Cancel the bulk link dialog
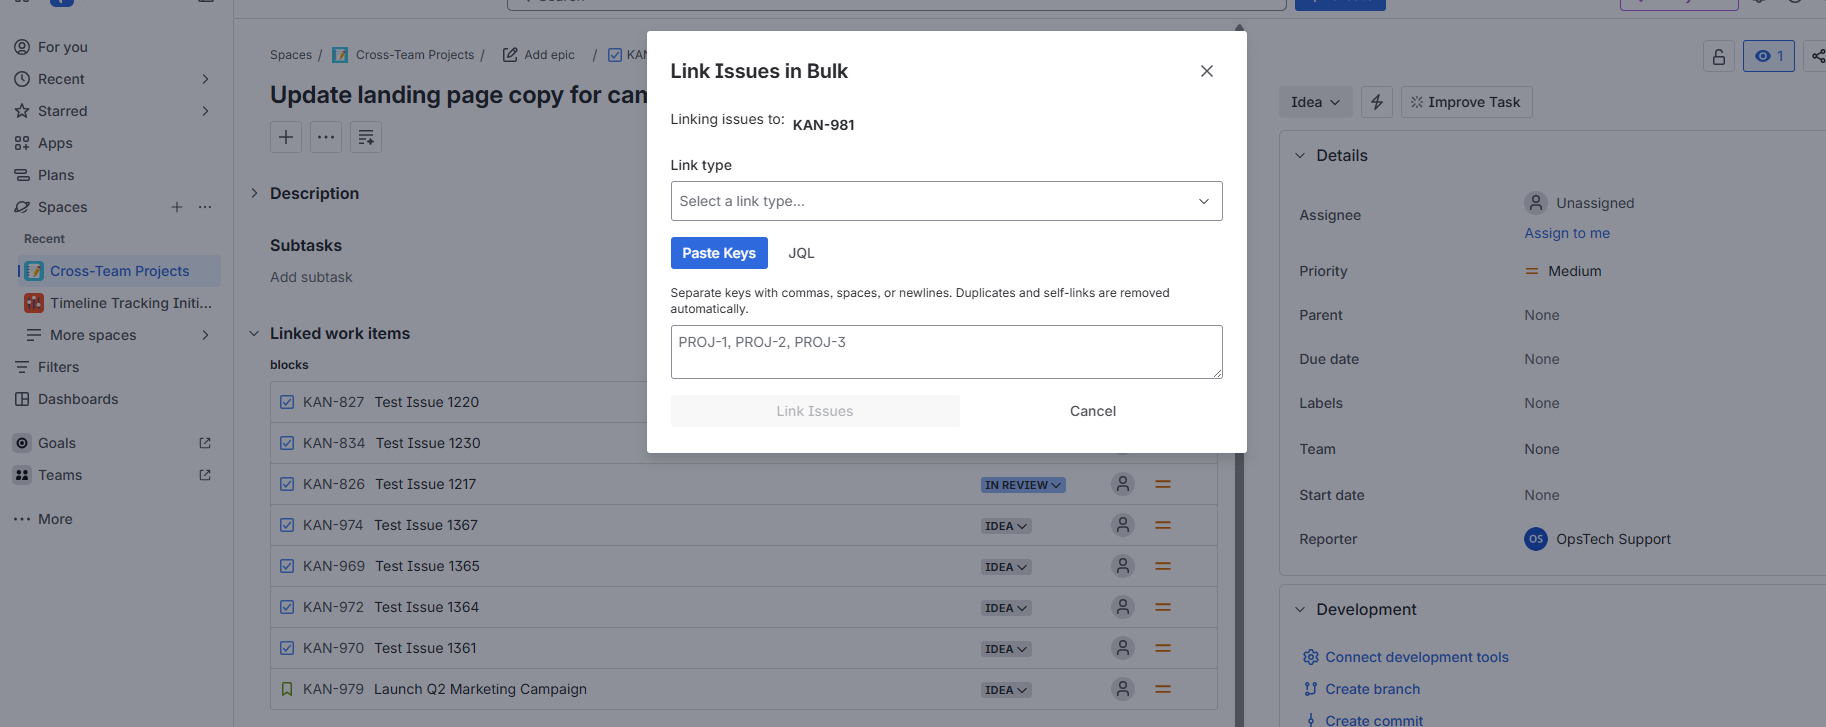Image resolution: width=1826 pixels, height=727 pixels. pos(1093,411)
